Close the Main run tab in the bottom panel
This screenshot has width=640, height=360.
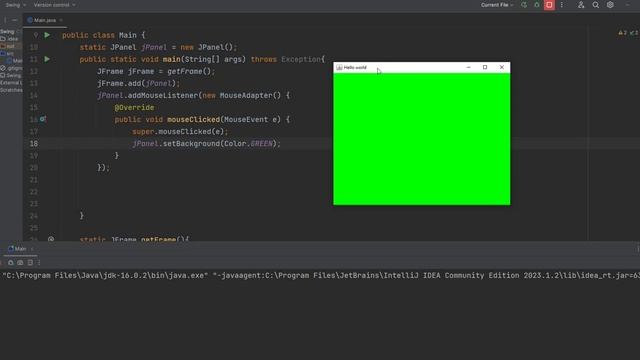pyautogui.click(x=32, y=249)
